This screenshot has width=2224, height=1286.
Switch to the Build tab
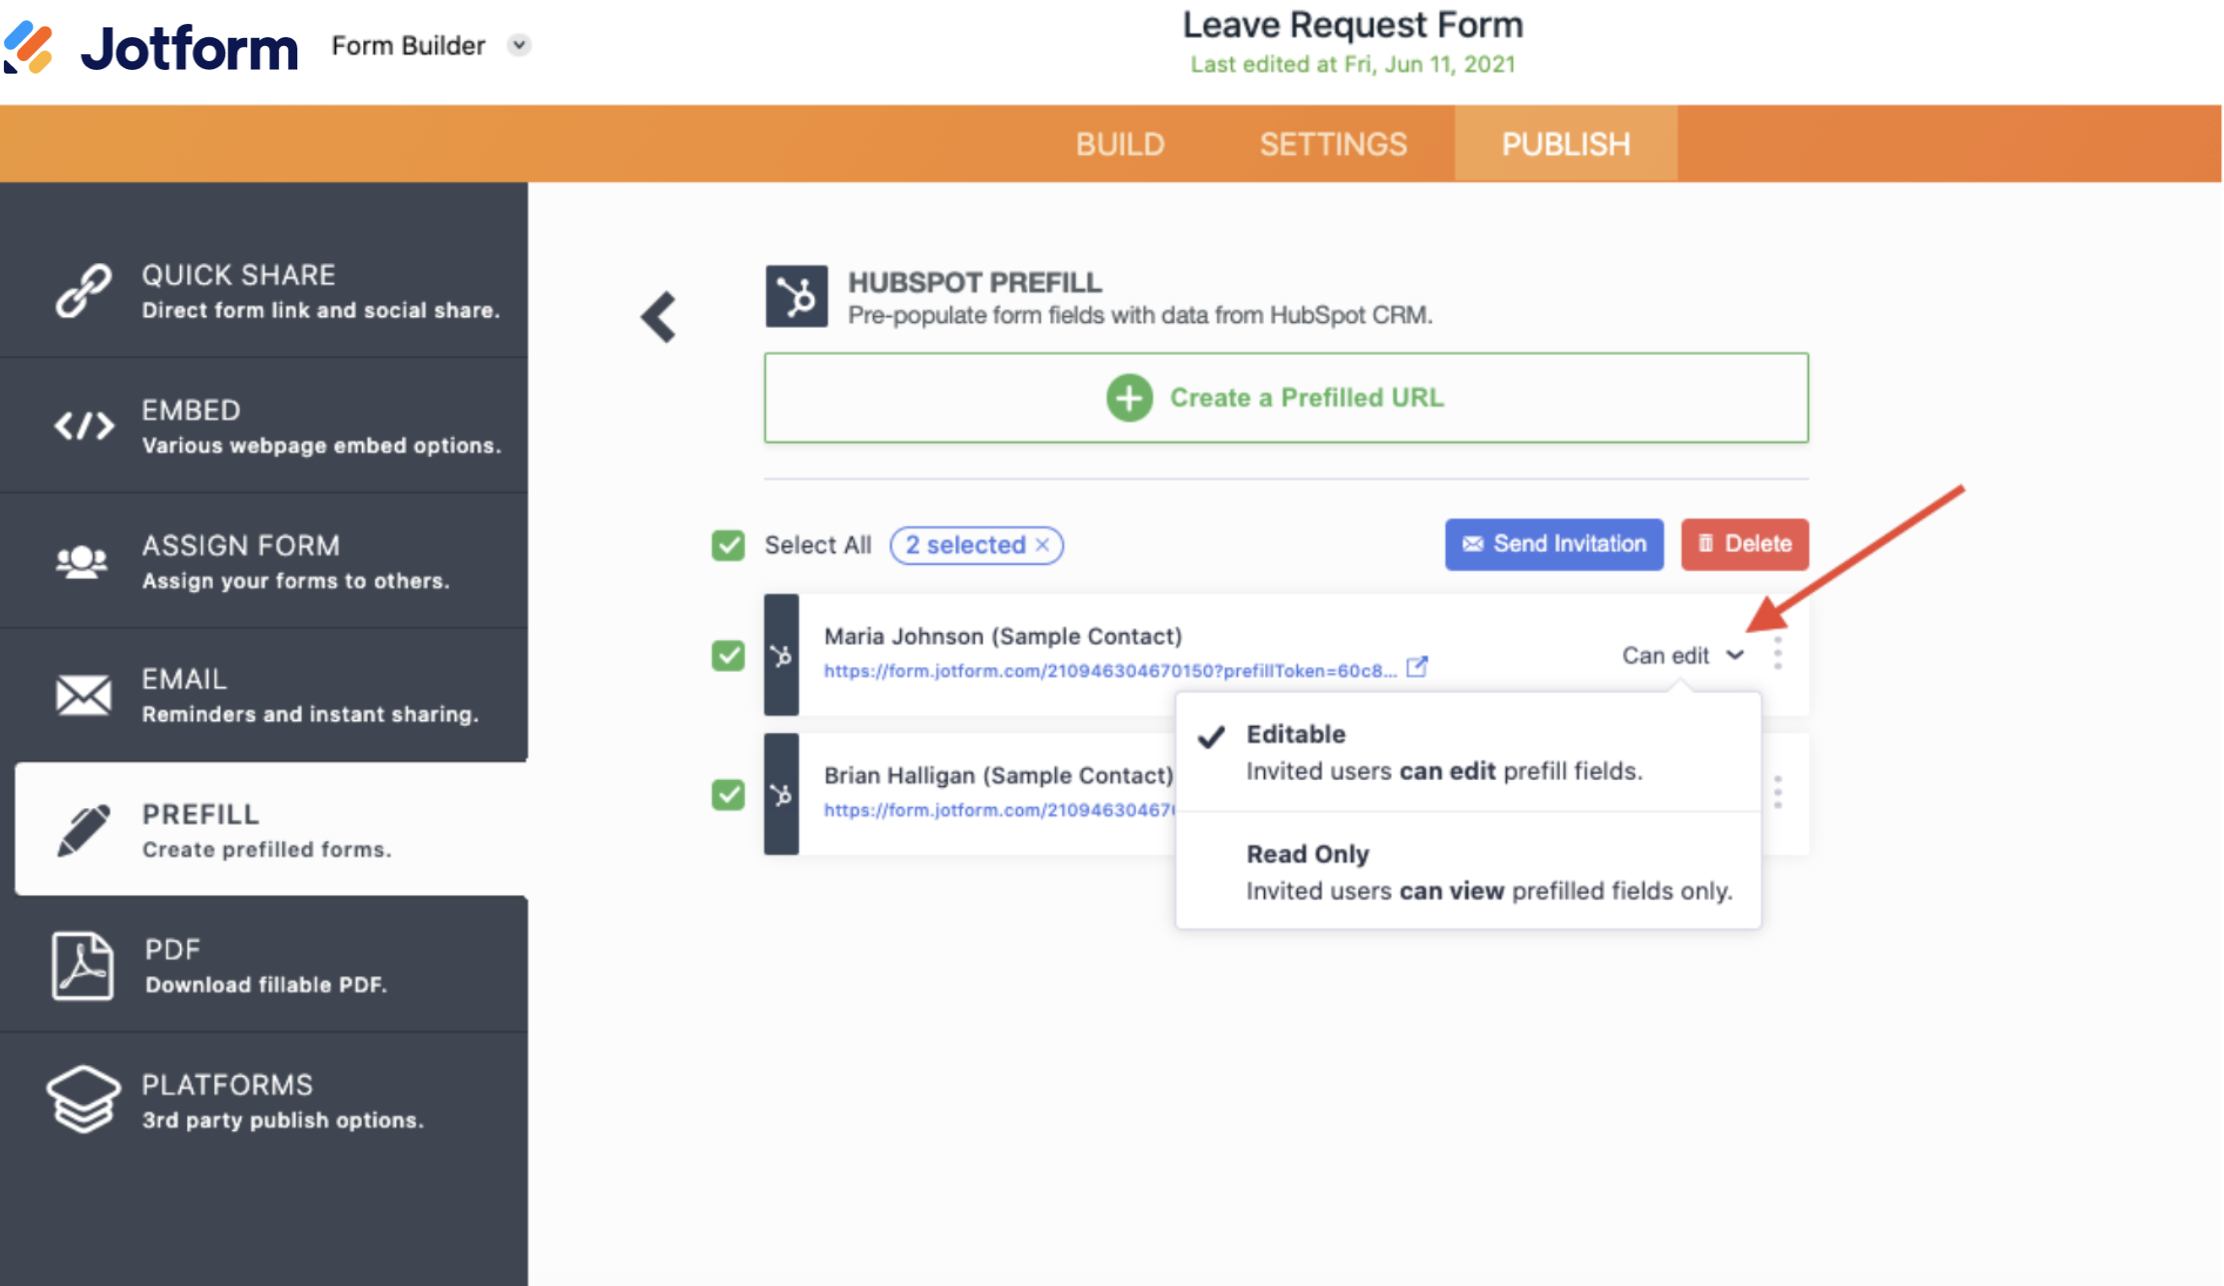pyautogui.click(x=1119, y=144)
